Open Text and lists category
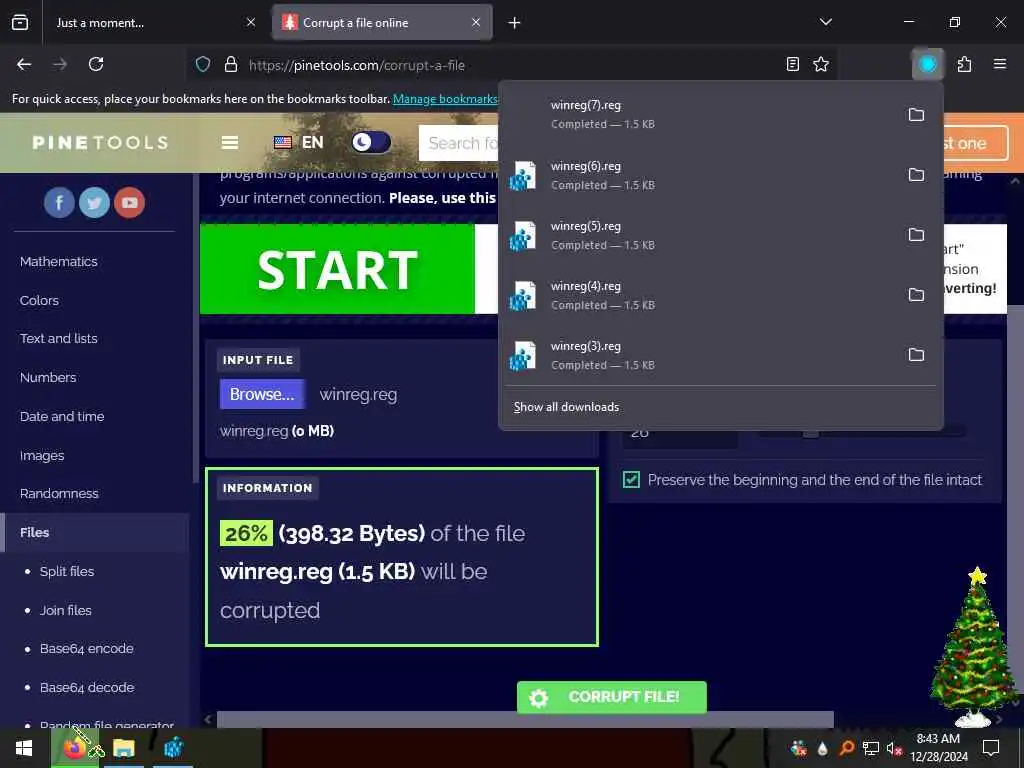Screen dimensions: 1024x768 click(59, 338)
